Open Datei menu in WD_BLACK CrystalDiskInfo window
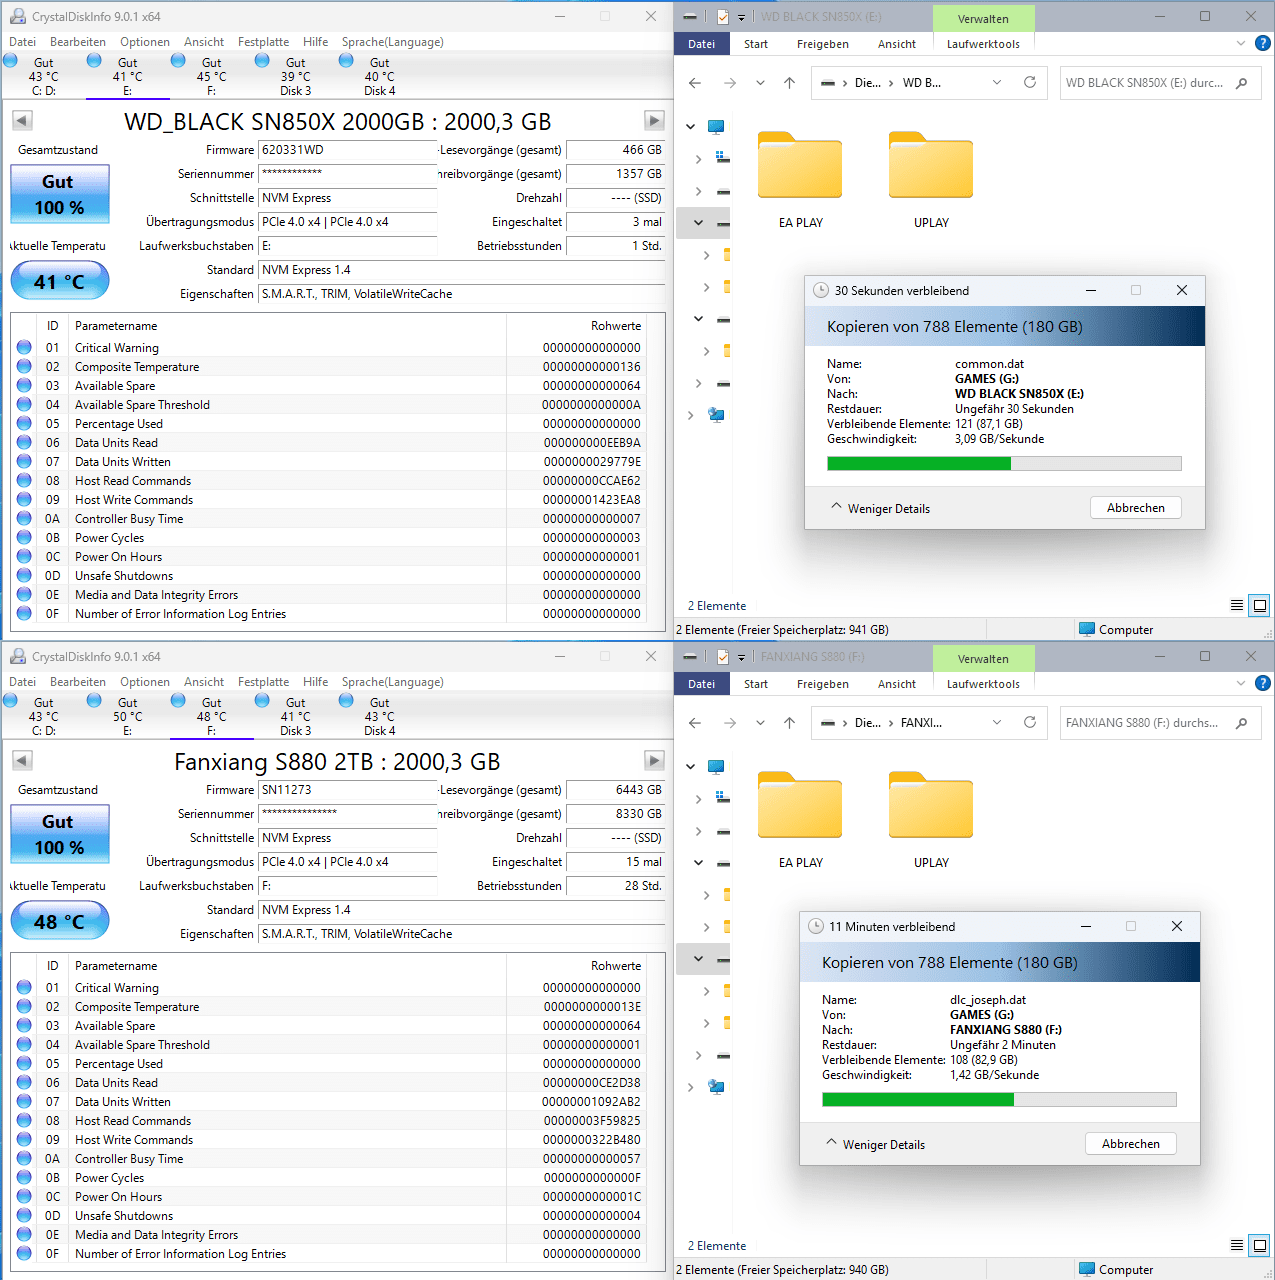The height and width of the screenshot is (1280, 1275). [x=22, y=42]
